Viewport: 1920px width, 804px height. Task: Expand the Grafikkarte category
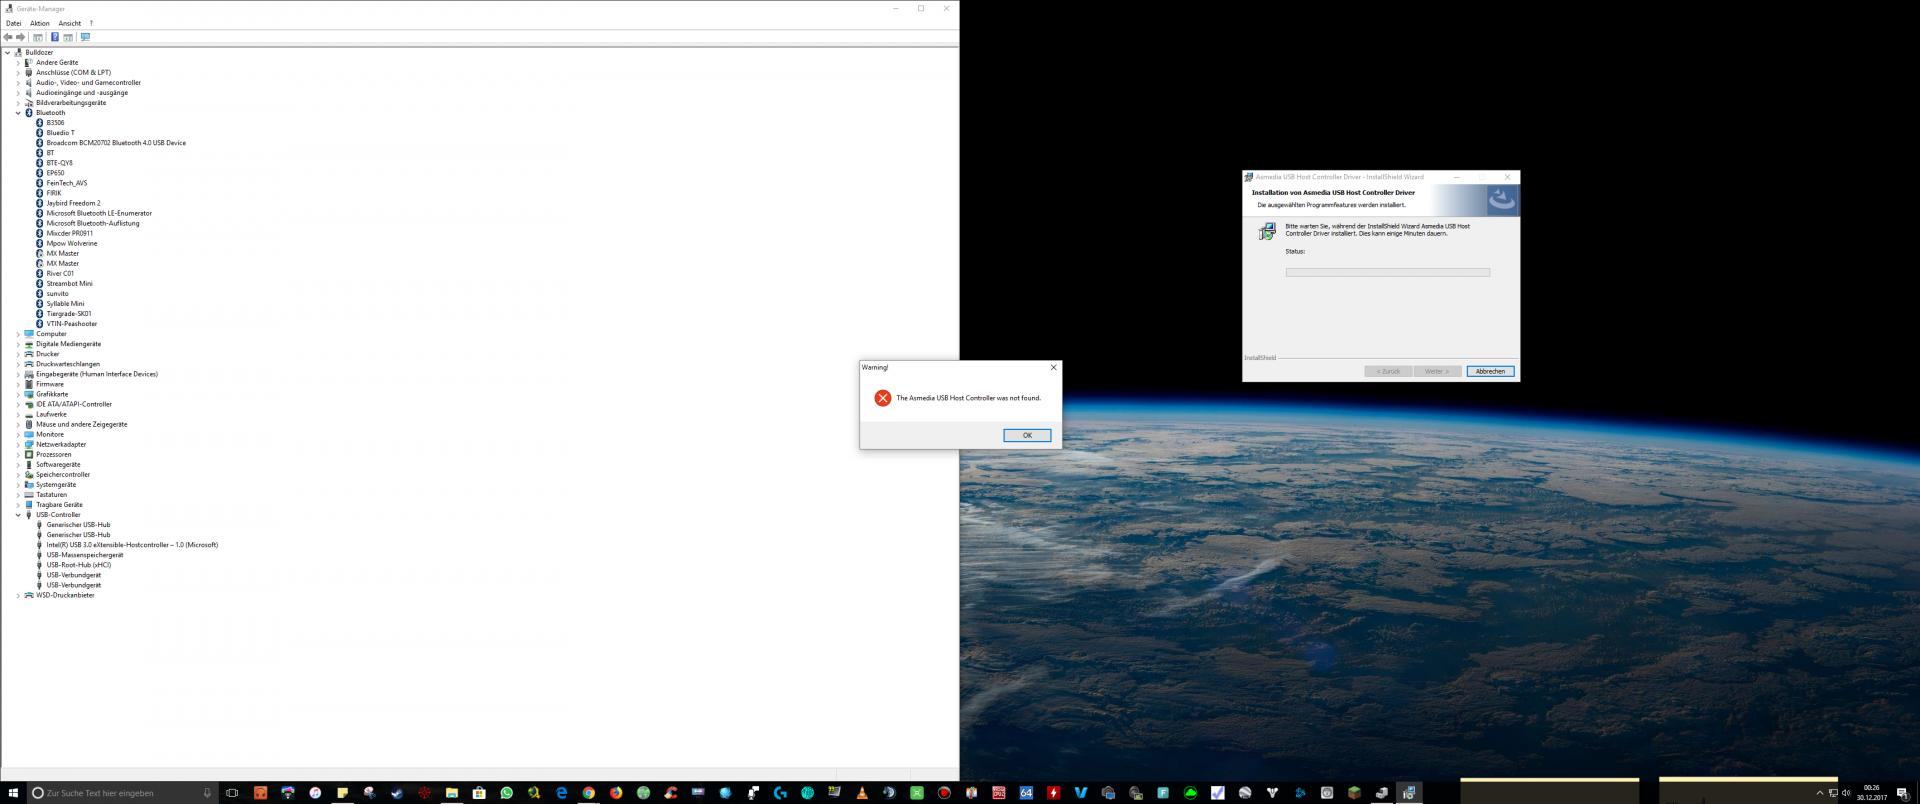click(x=18, y=394)
